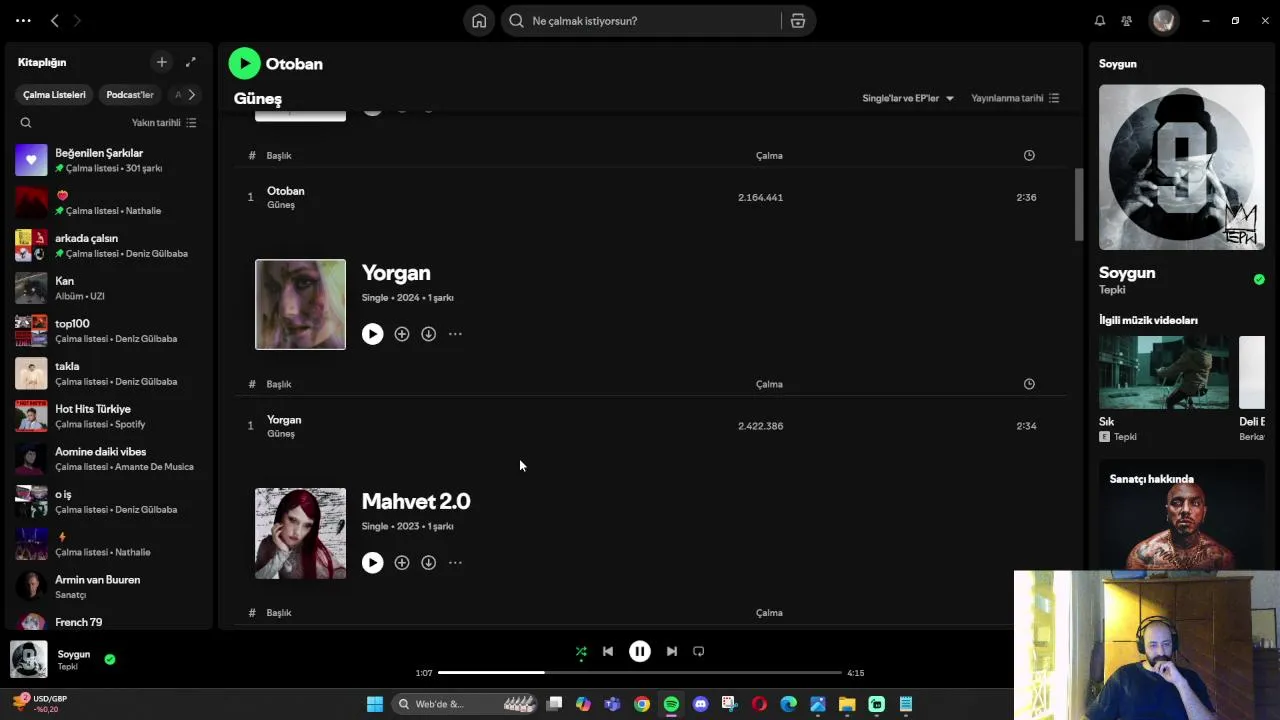Skip to the previous track

tap(608, 651)
